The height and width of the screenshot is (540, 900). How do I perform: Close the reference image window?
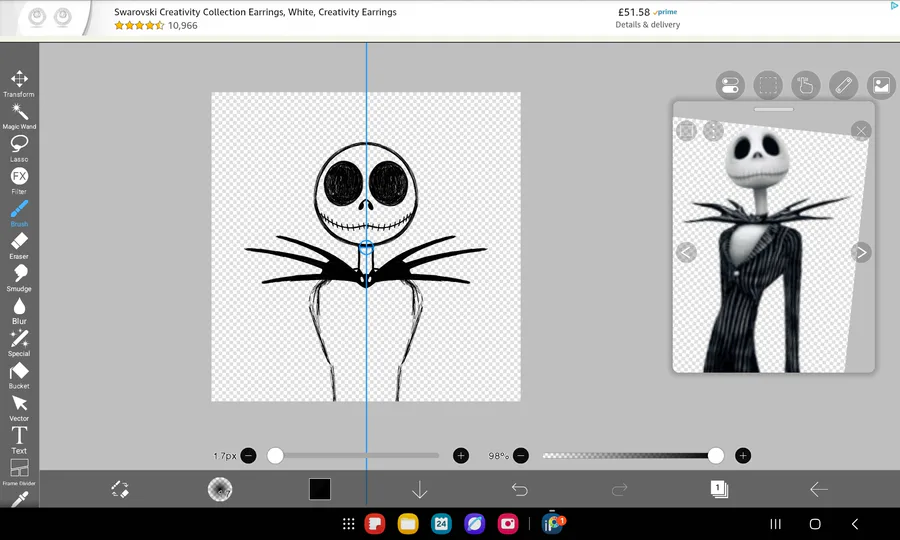point(861,131)
